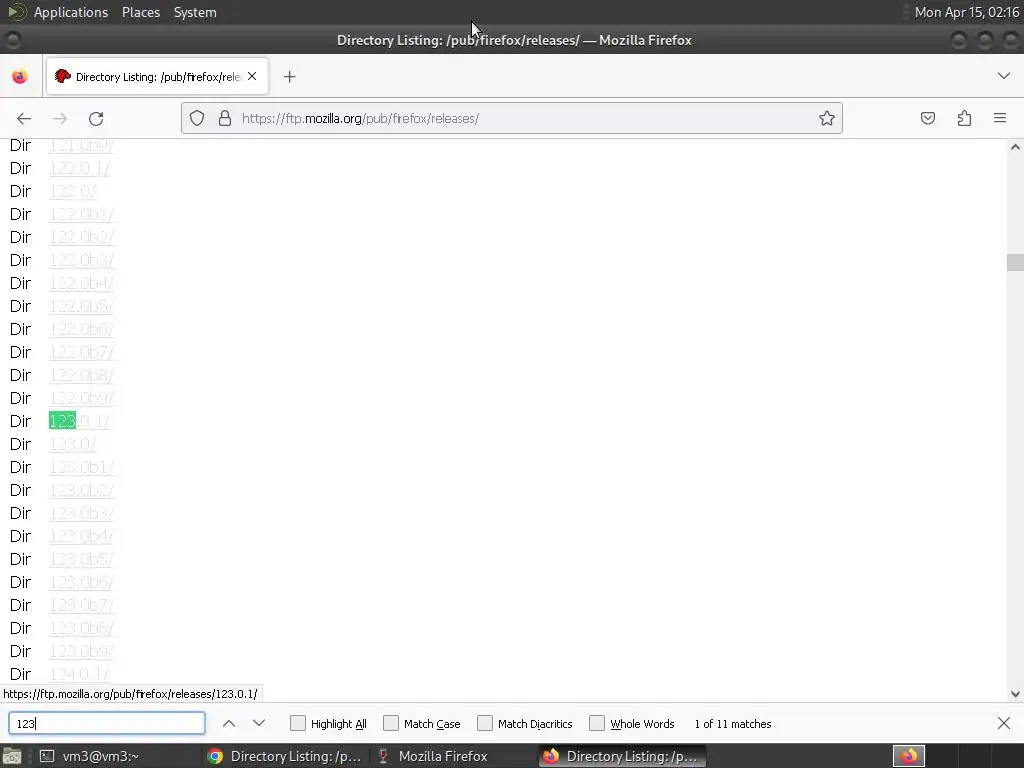Jump to previous find match

[x=229, y=724]
